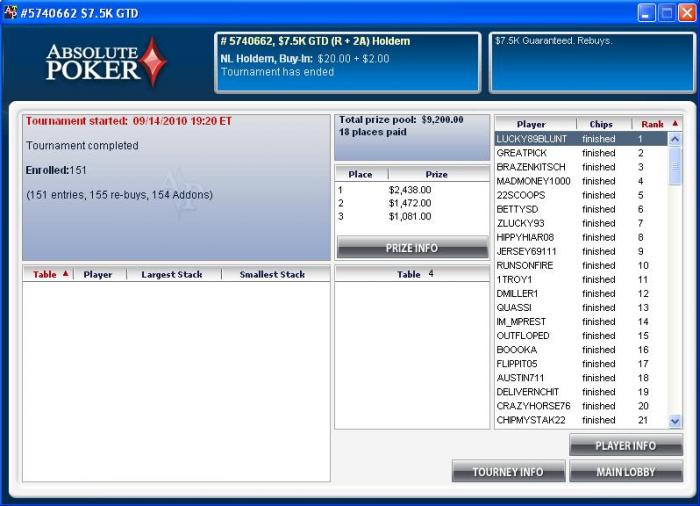Select player FLIPPIT05
Viewport: 700px width, 506px height.
click(581, 364)
